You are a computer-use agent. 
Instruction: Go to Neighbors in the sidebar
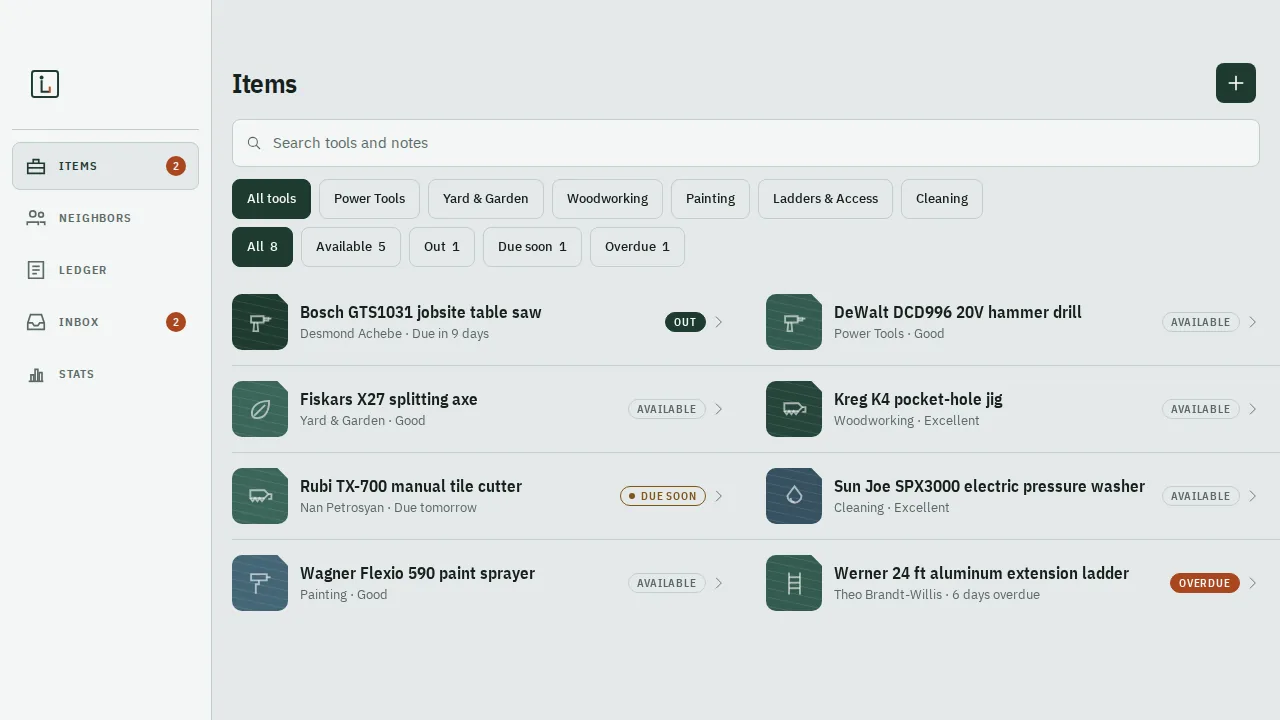click(105, 218)
